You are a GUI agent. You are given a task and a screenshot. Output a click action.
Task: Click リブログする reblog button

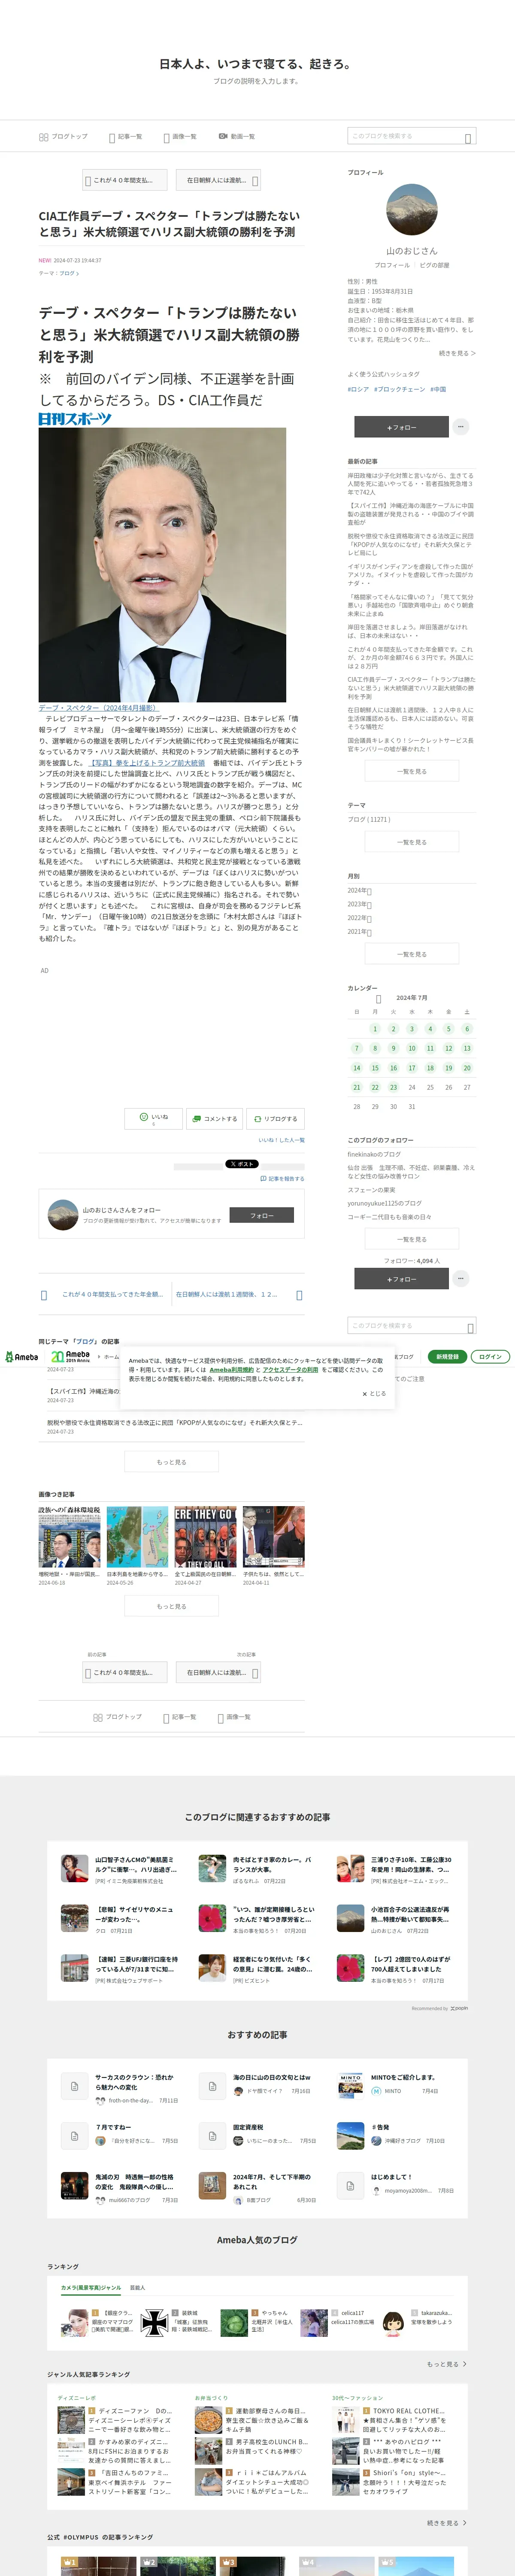275,1118
